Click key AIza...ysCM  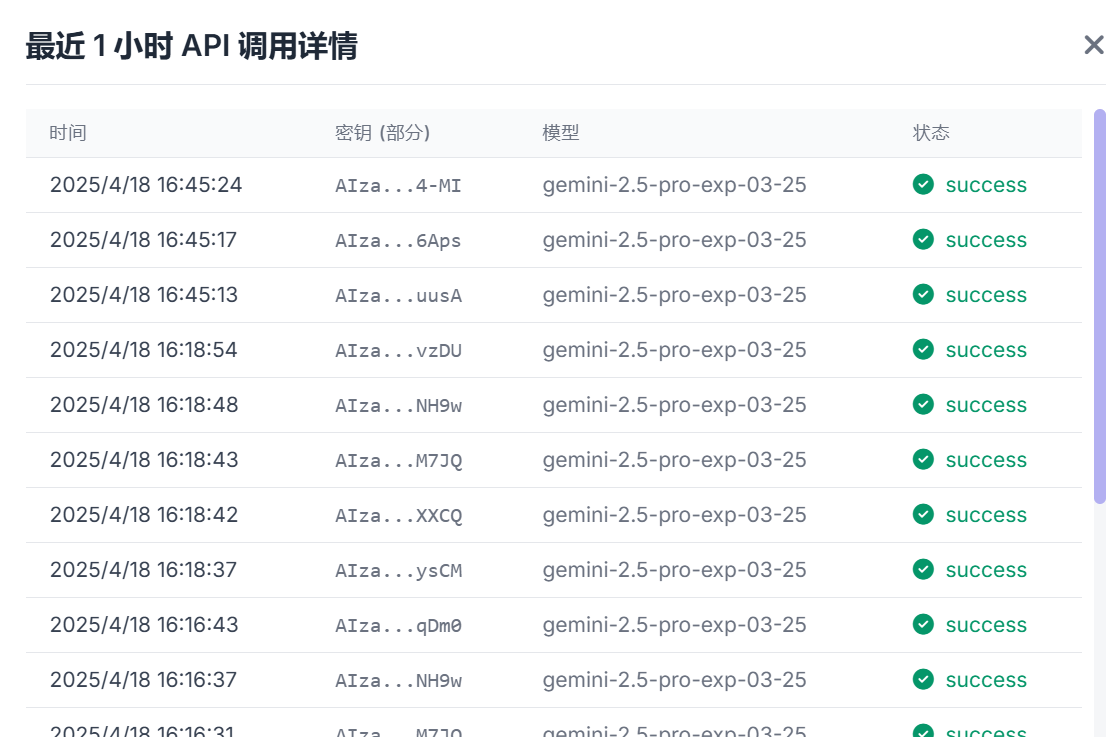coord(399,571)
